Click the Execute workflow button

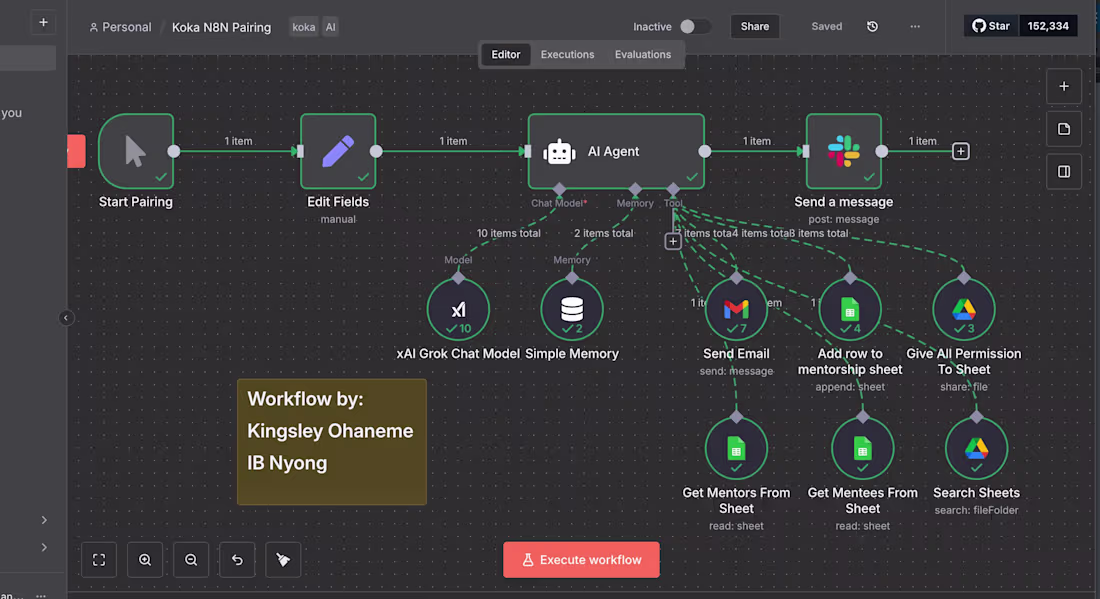tap(581, 559)
